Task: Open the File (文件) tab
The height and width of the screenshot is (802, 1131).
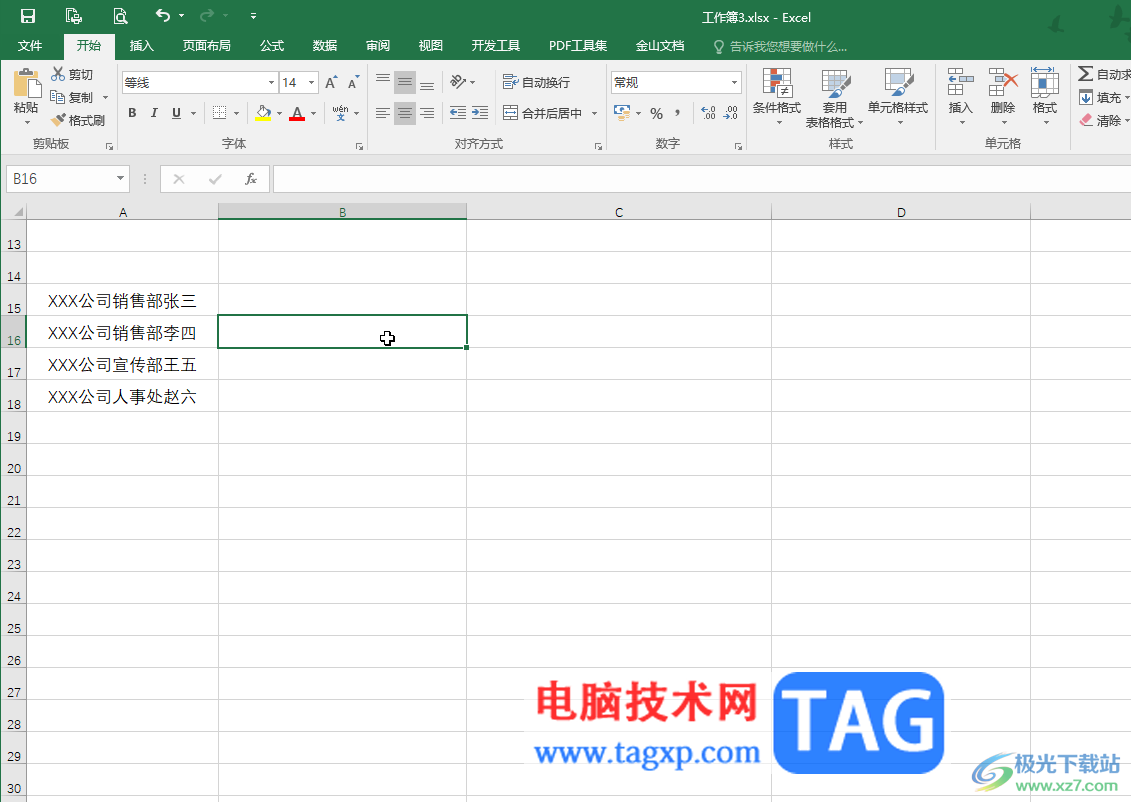Action: [30, 45]
